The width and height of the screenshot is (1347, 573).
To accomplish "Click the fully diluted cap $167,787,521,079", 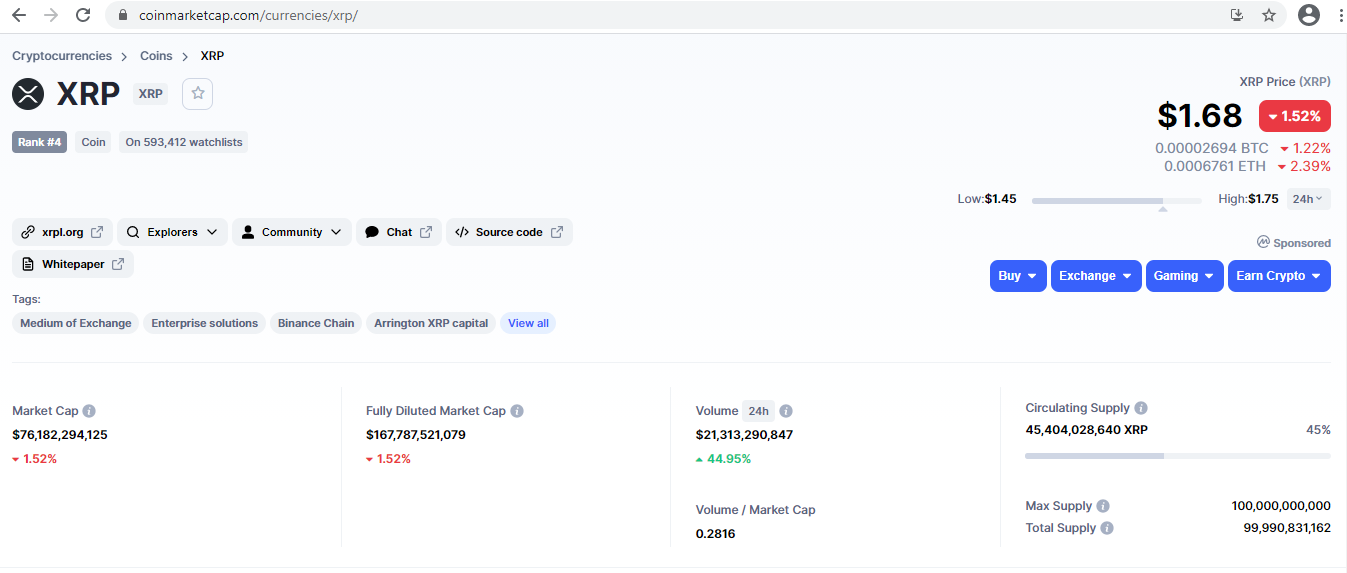I will tap(416, 435).
